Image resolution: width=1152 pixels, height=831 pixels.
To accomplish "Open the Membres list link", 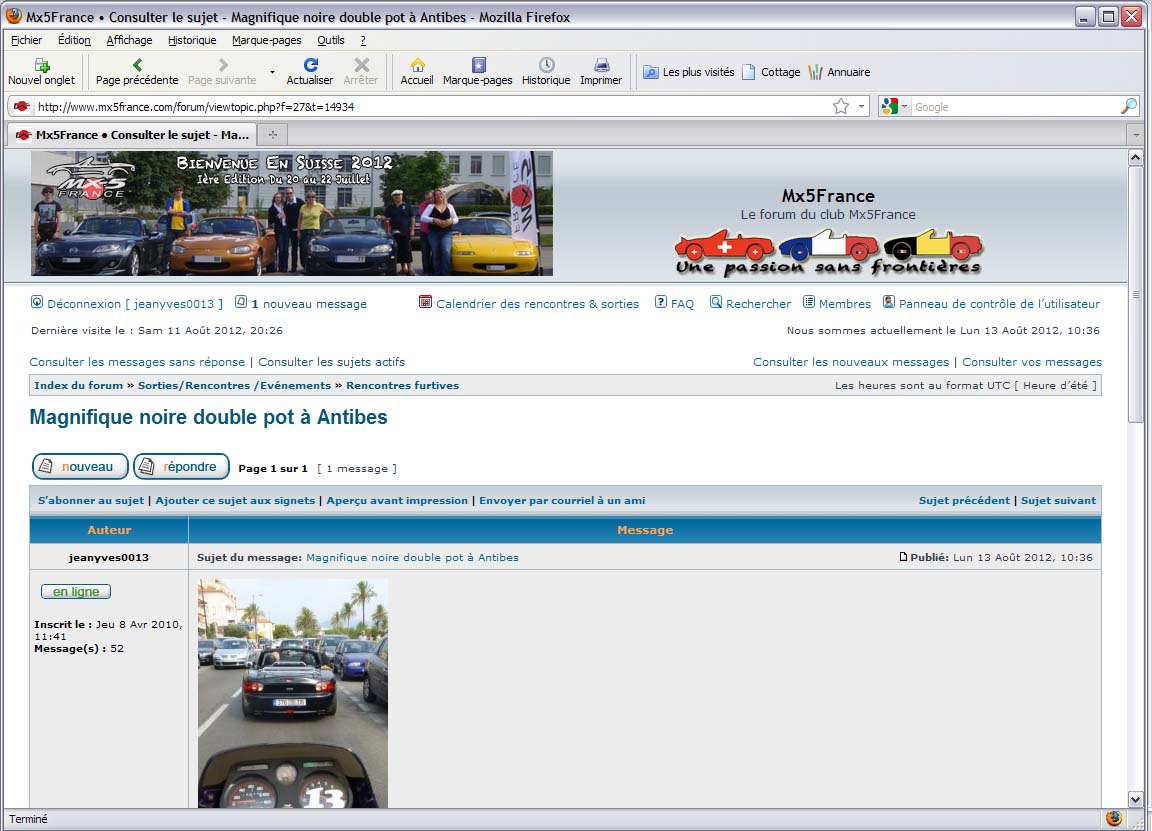I will [844, 303].
